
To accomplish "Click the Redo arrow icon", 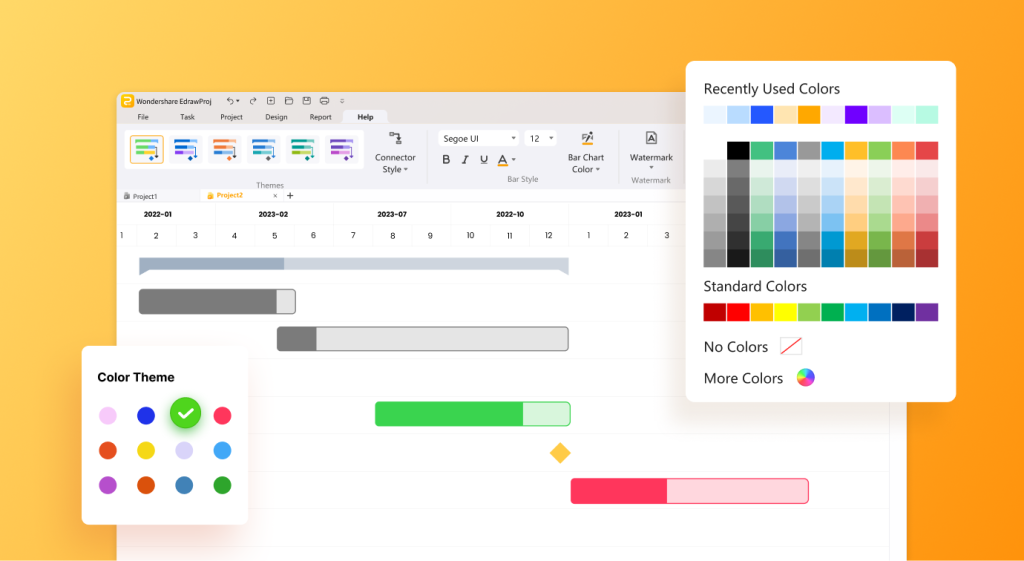I will click(253, 101).
